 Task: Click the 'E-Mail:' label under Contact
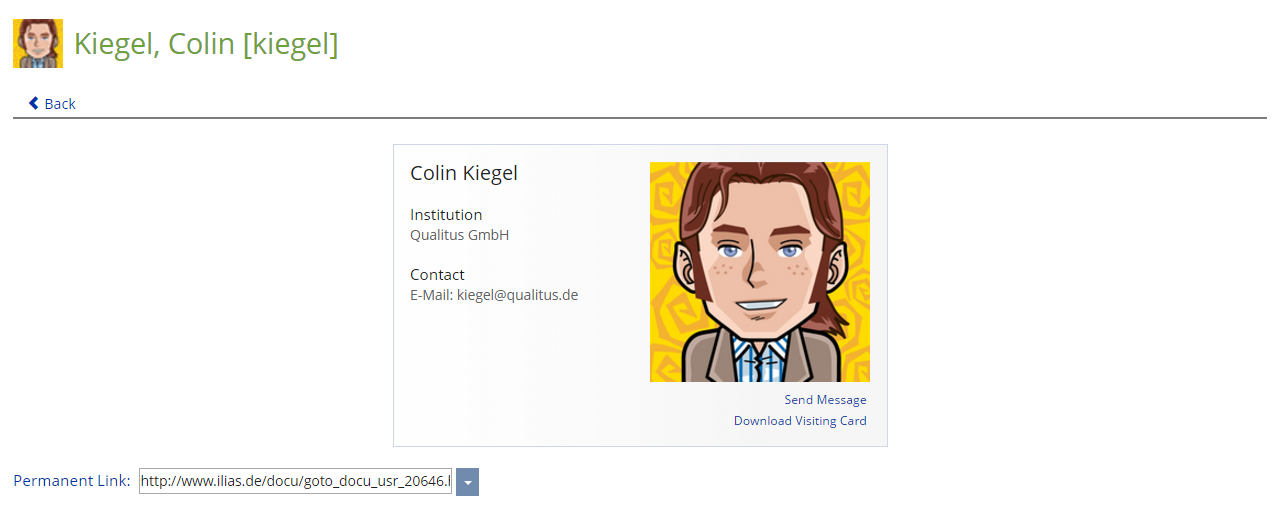[431, 295]
